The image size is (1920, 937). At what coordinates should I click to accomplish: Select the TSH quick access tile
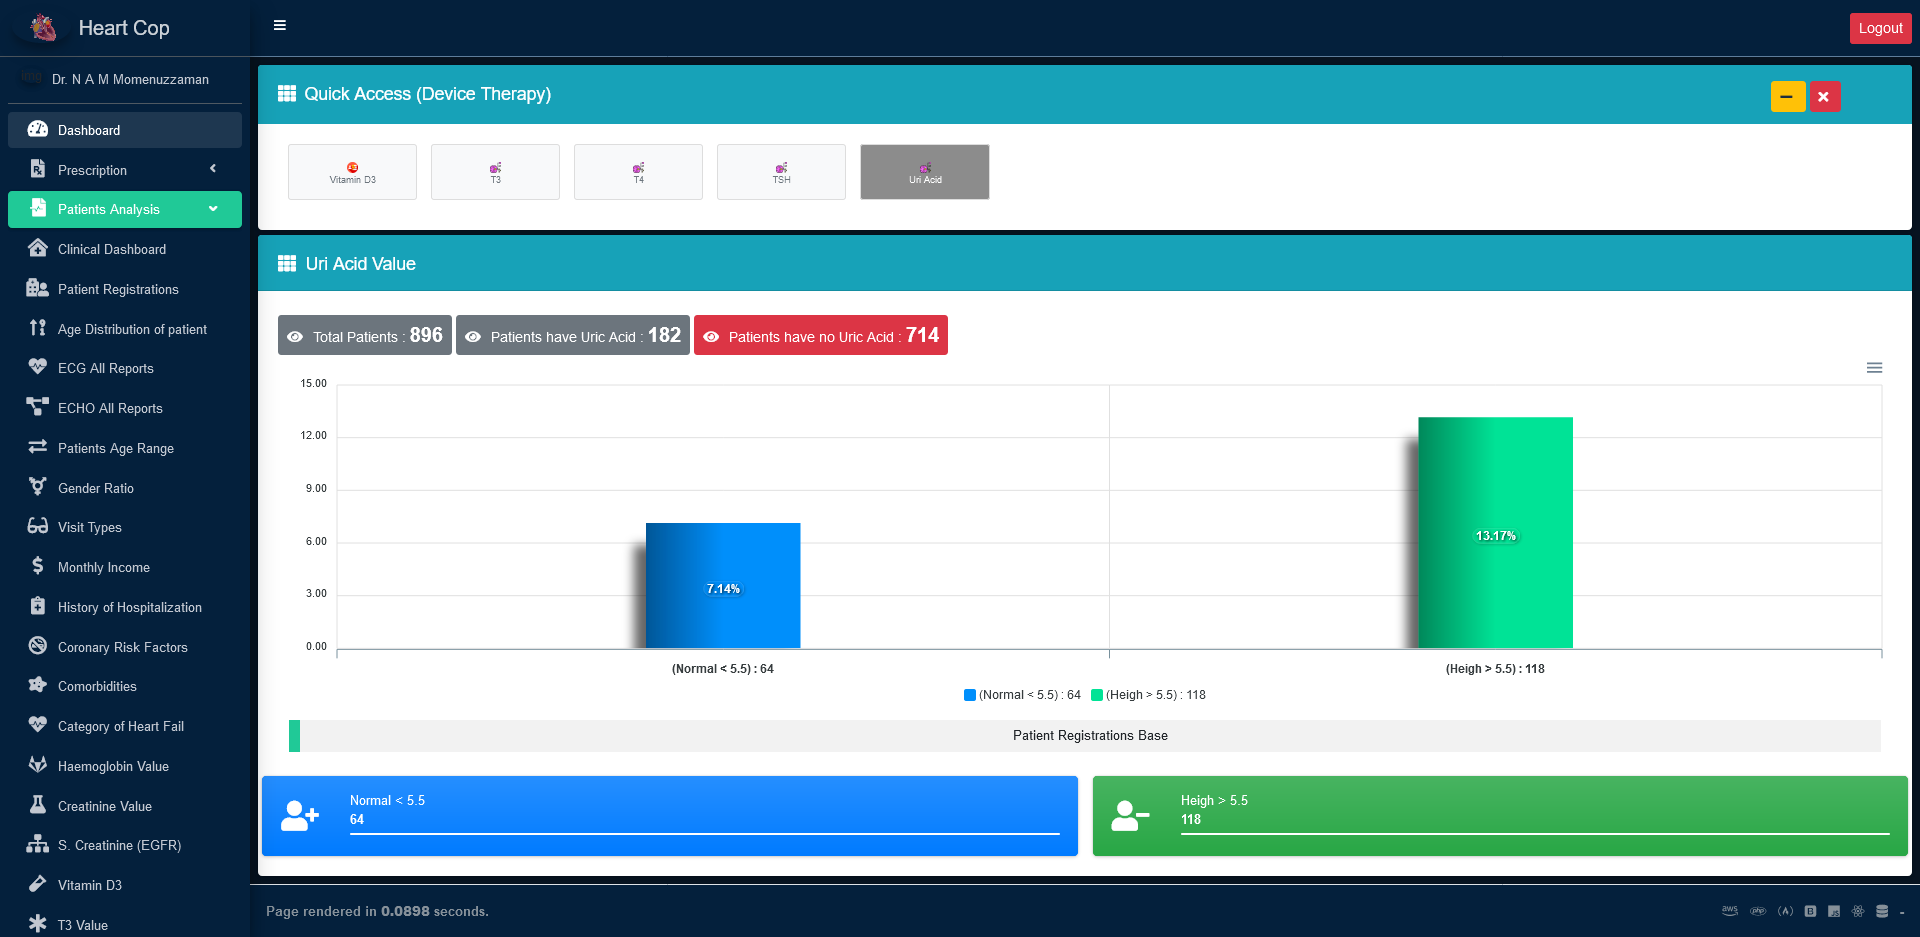pyautogui.click(x=781, y=172)
